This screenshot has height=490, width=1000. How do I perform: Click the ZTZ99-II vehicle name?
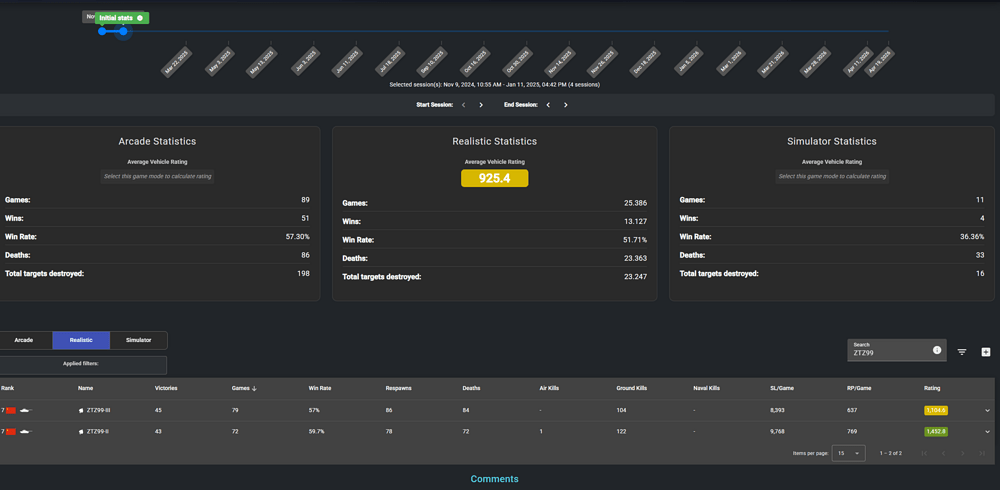pyautogui.click(x=98, y=431)
